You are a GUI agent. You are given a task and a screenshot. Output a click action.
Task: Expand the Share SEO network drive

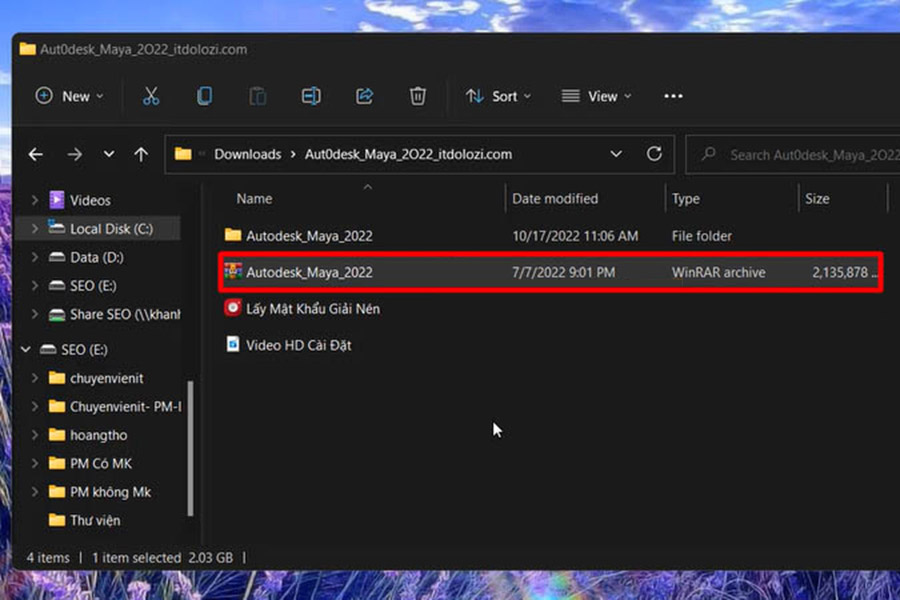pyautogui.click(x=34, y=314)
